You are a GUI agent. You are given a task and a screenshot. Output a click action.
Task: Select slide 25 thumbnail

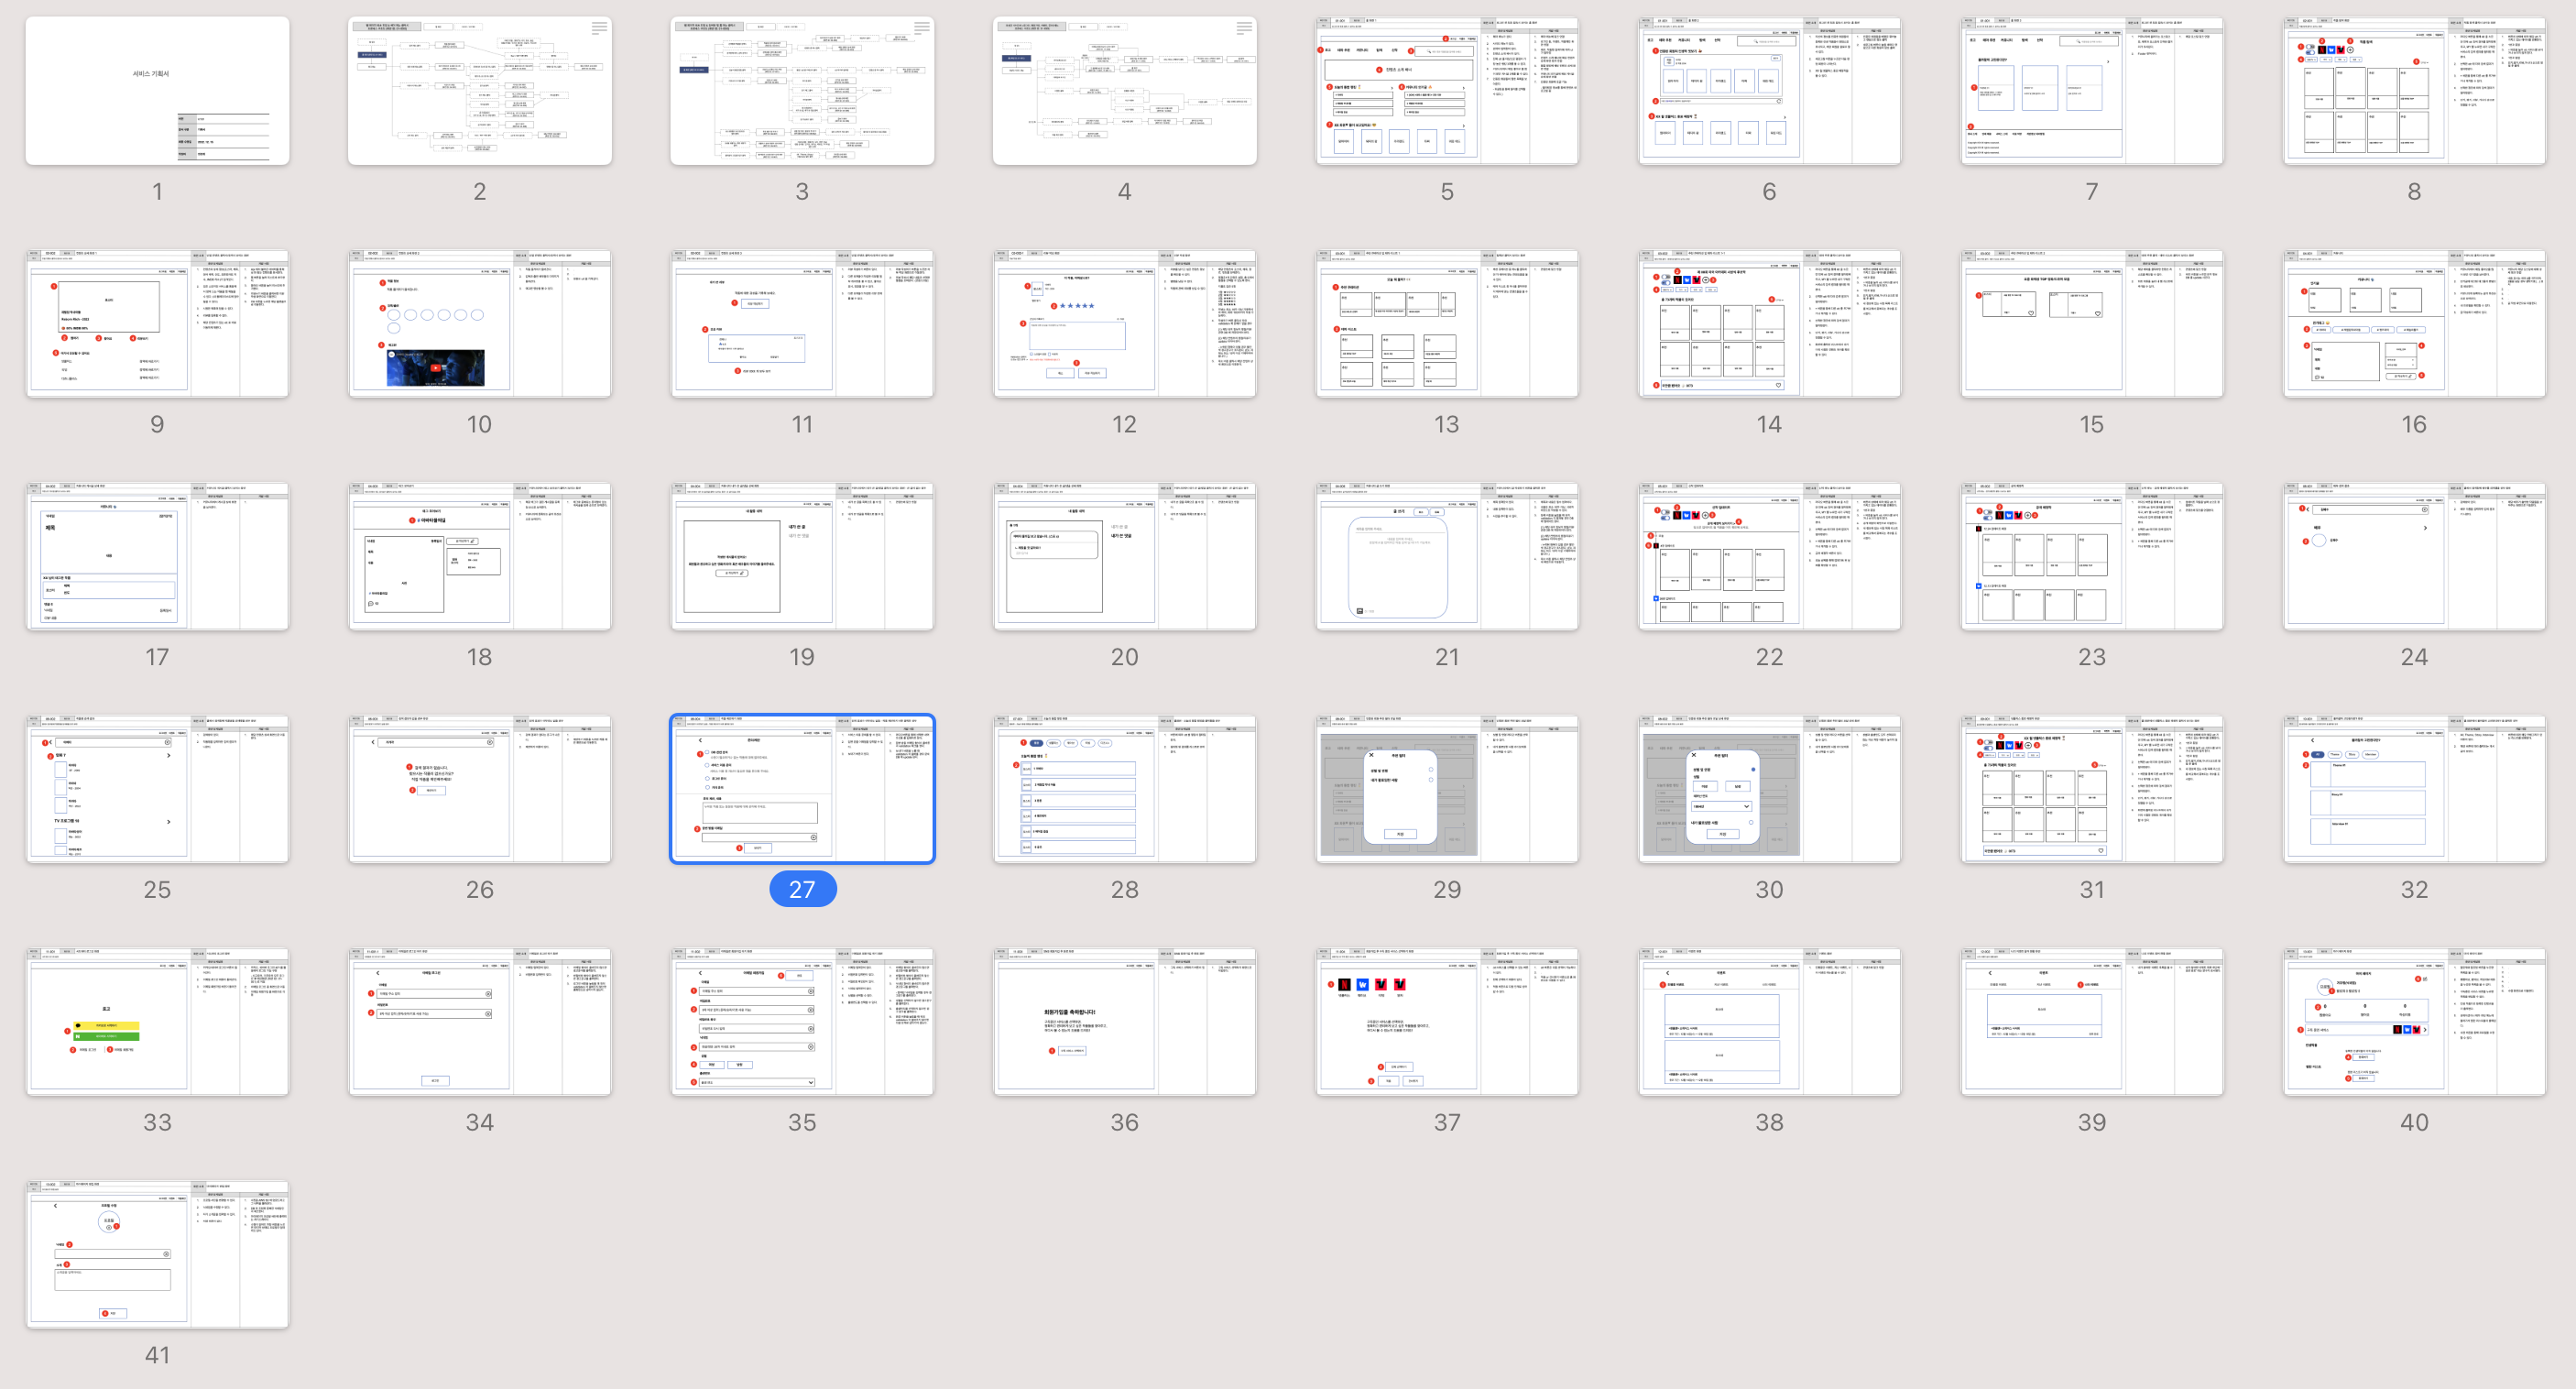[157, 789]
